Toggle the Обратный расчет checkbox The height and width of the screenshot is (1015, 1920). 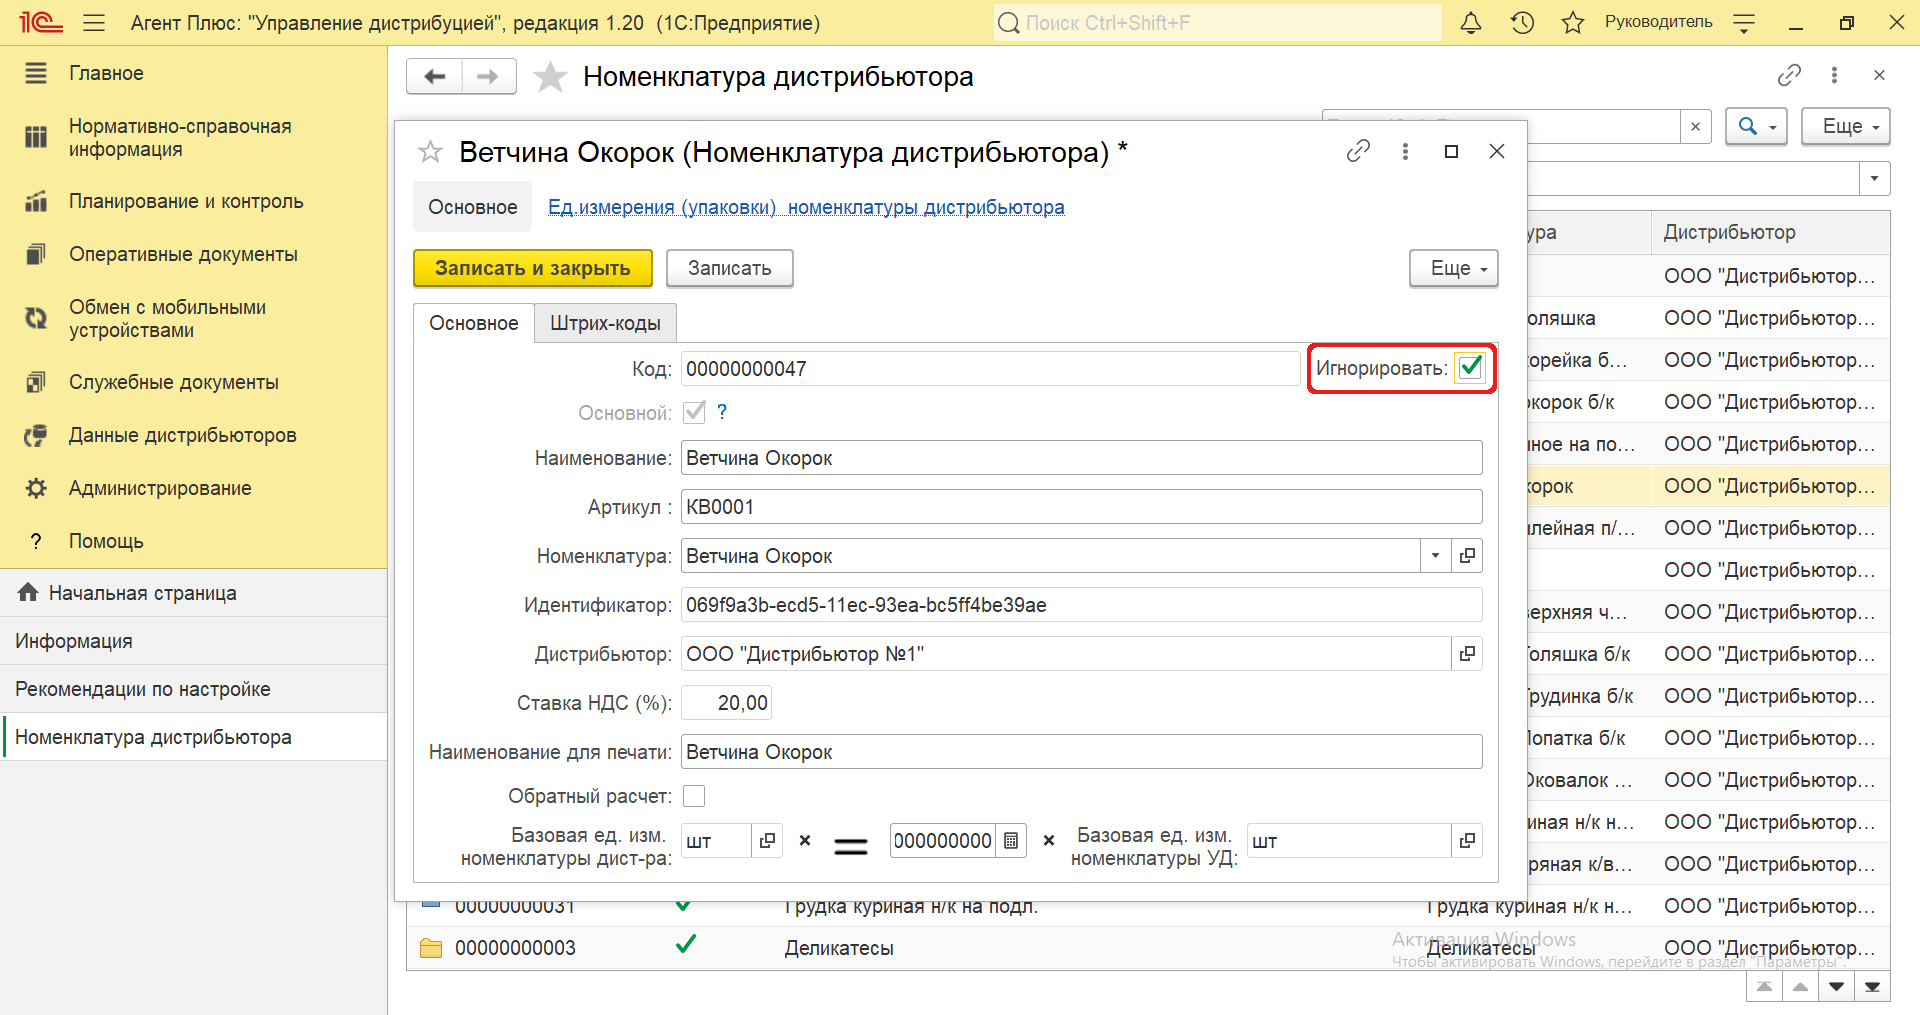(x=694, y=796)
